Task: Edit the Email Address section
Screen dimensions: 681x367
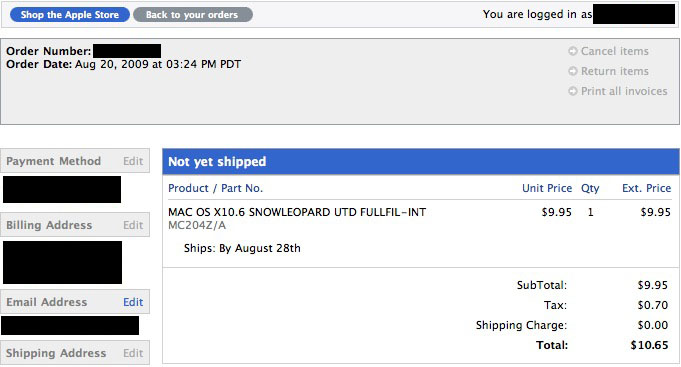Action: pos(133,302)
